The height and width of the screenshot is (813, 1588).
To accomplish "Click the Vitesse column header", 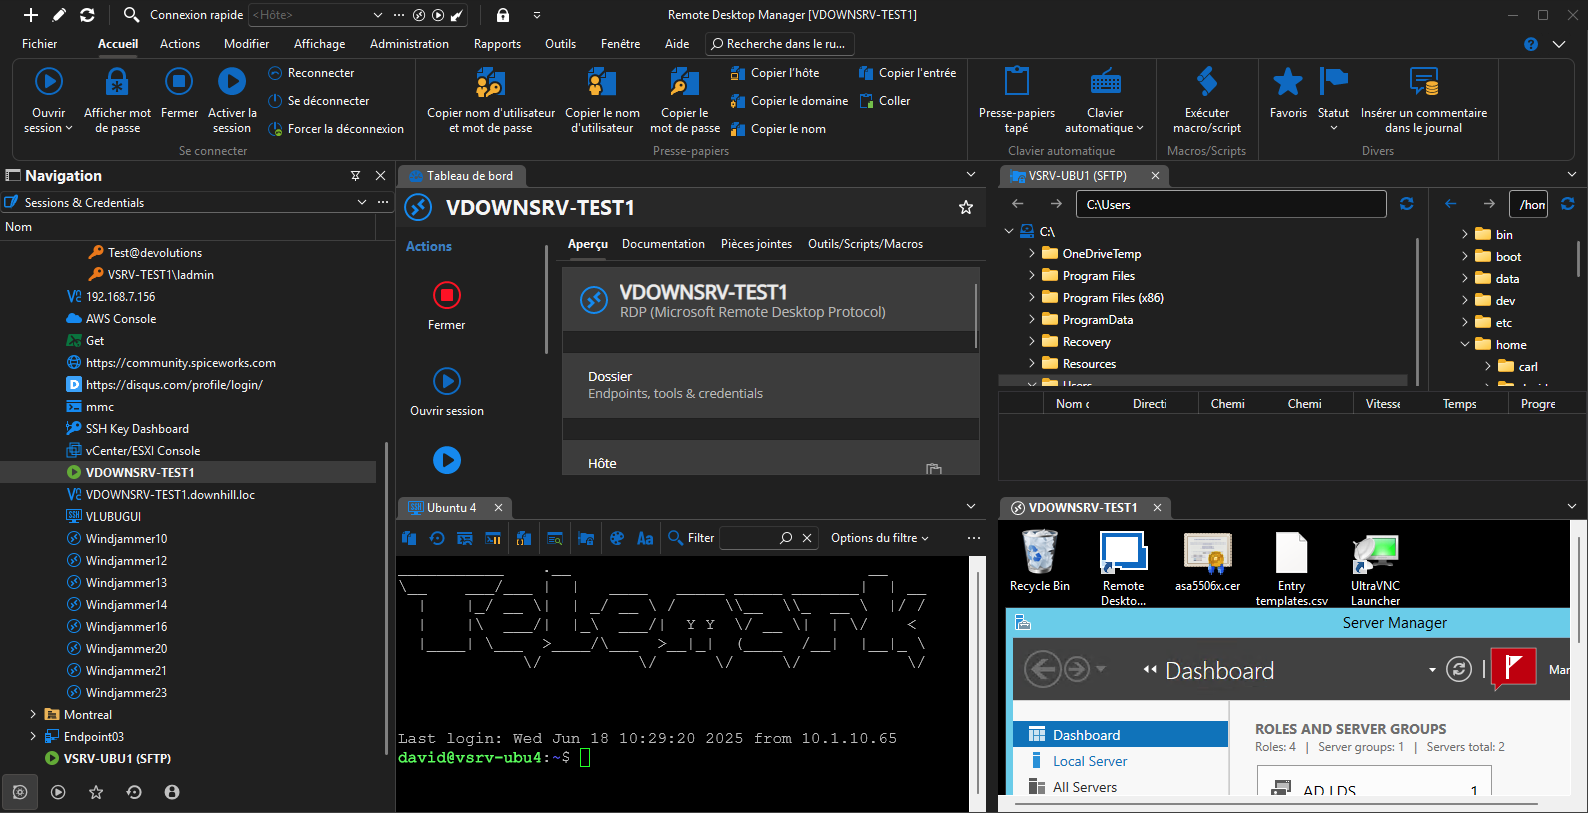I will (1383, 404).
